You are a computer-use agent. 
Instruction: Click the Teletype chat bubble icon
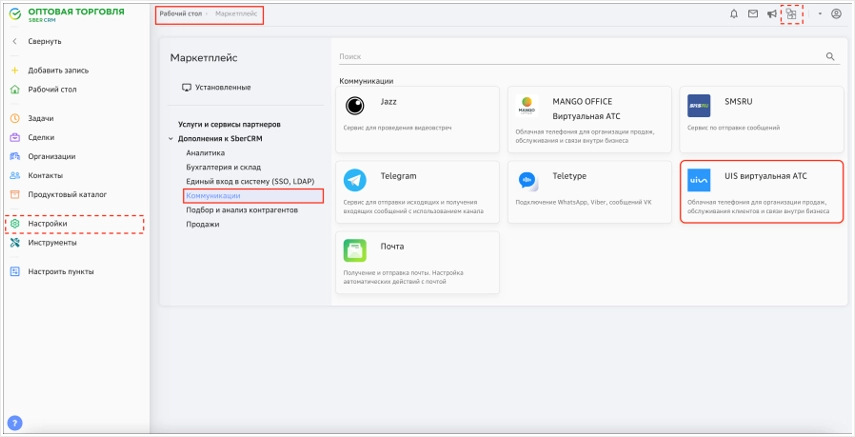[527, 179]
